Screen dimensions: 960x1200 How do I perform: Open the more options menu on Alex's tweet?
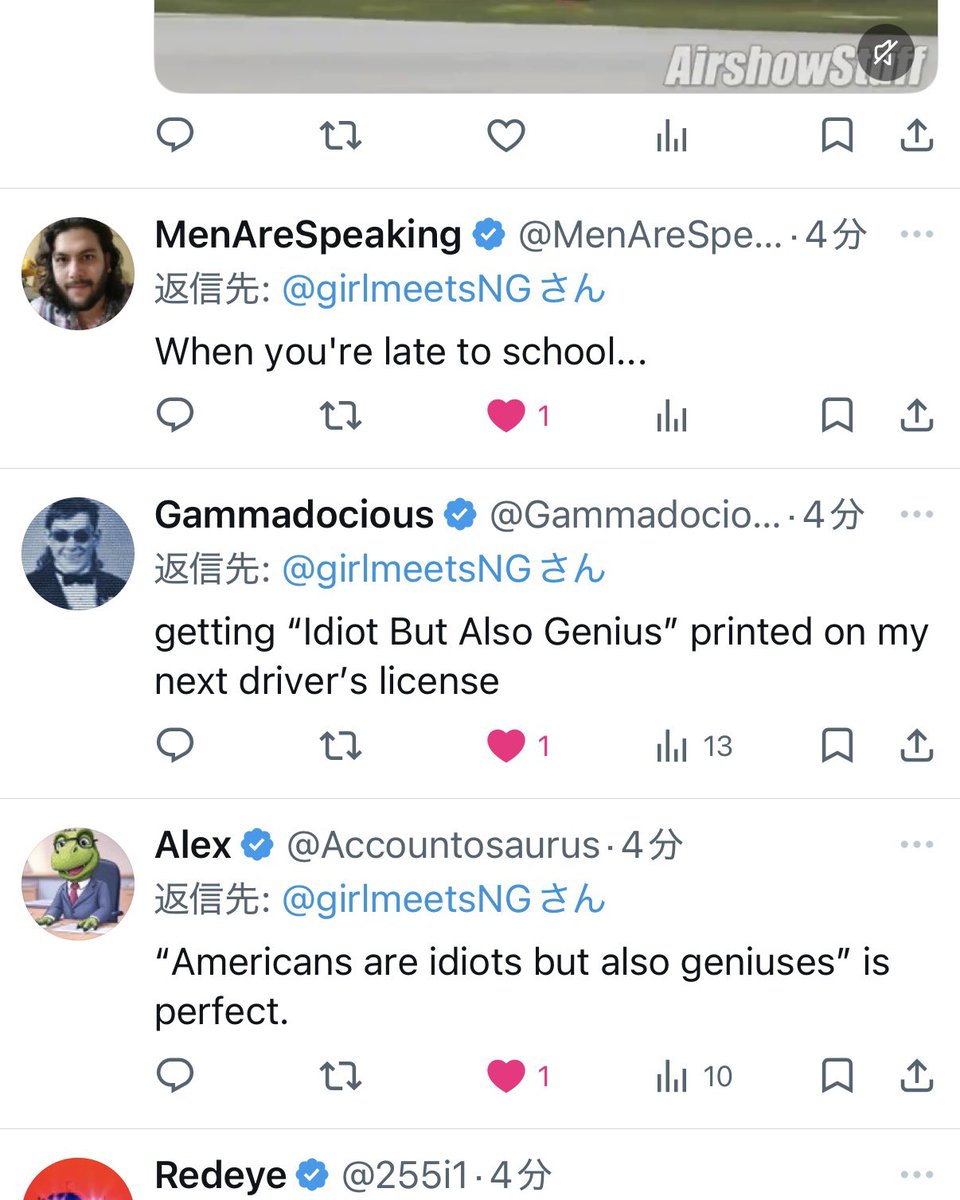(x=916, y=845)
